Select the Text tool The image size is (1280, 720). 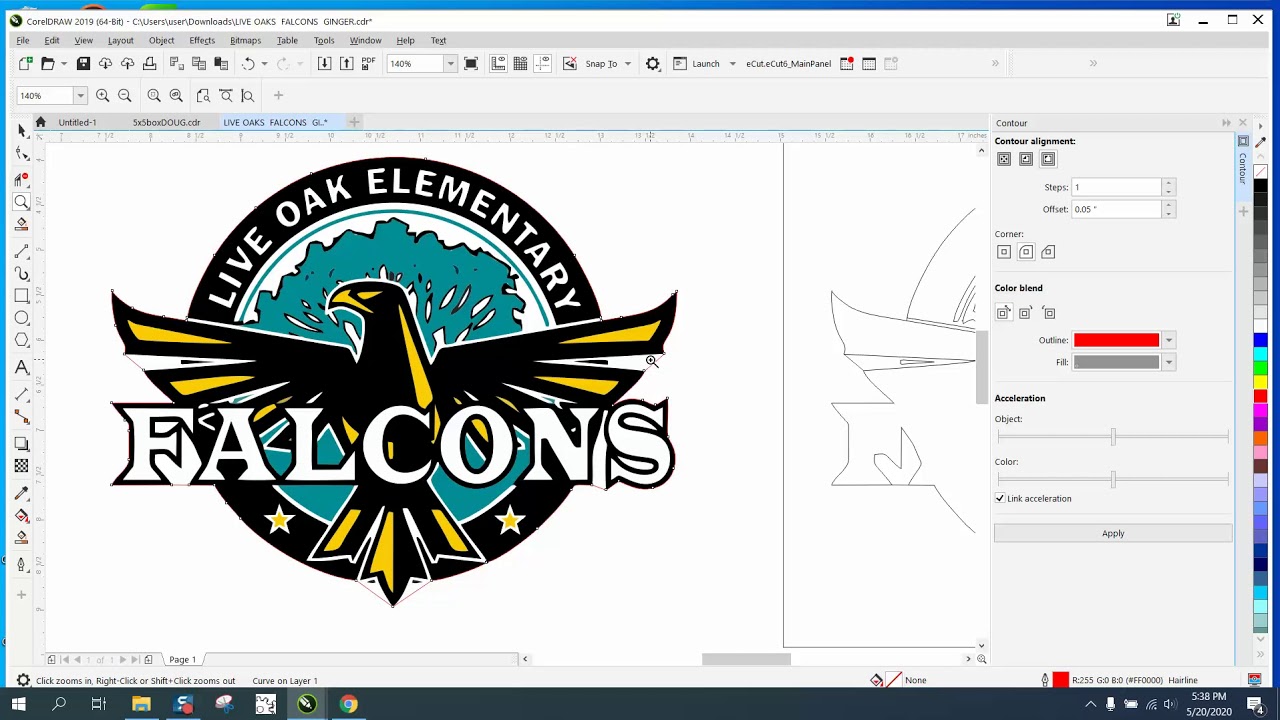click(x=22, y=368)
